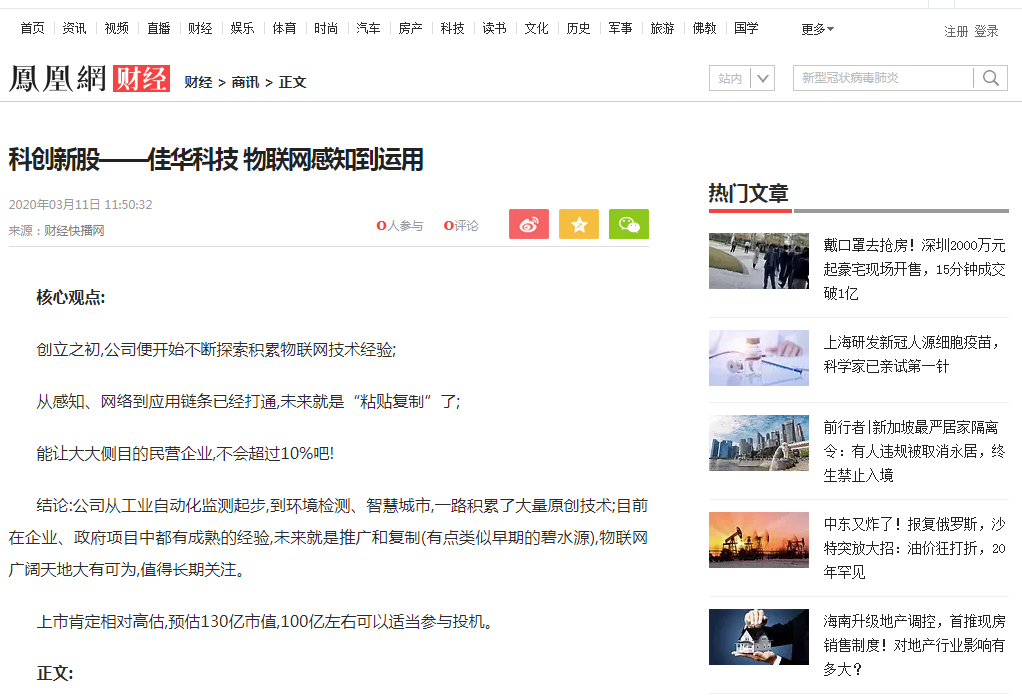Image resolution: width=1022 pixels, height=700 pixels.
Task: Click the vaccine article thumbnail image
Action: click(x=758, y=358)
